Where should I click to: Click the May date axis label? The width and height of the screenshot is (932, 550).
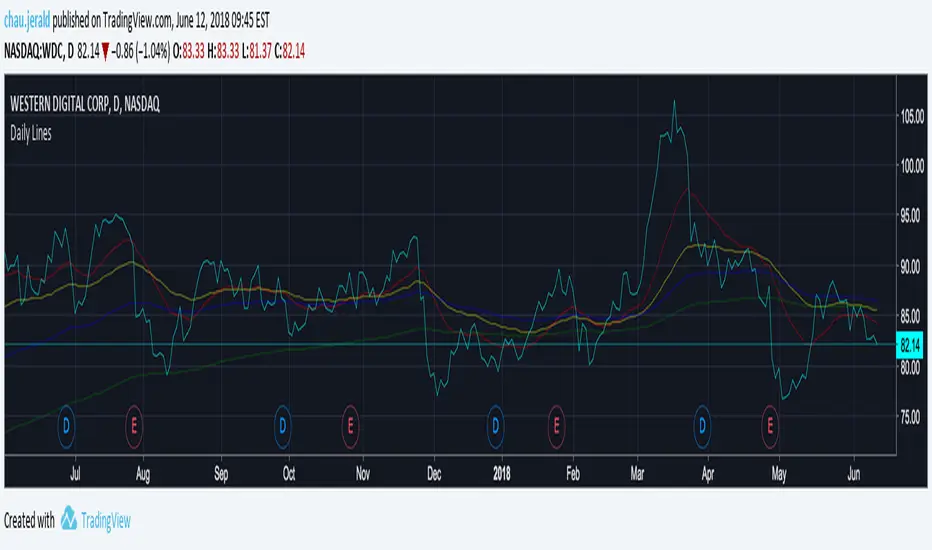click(779, 474)
